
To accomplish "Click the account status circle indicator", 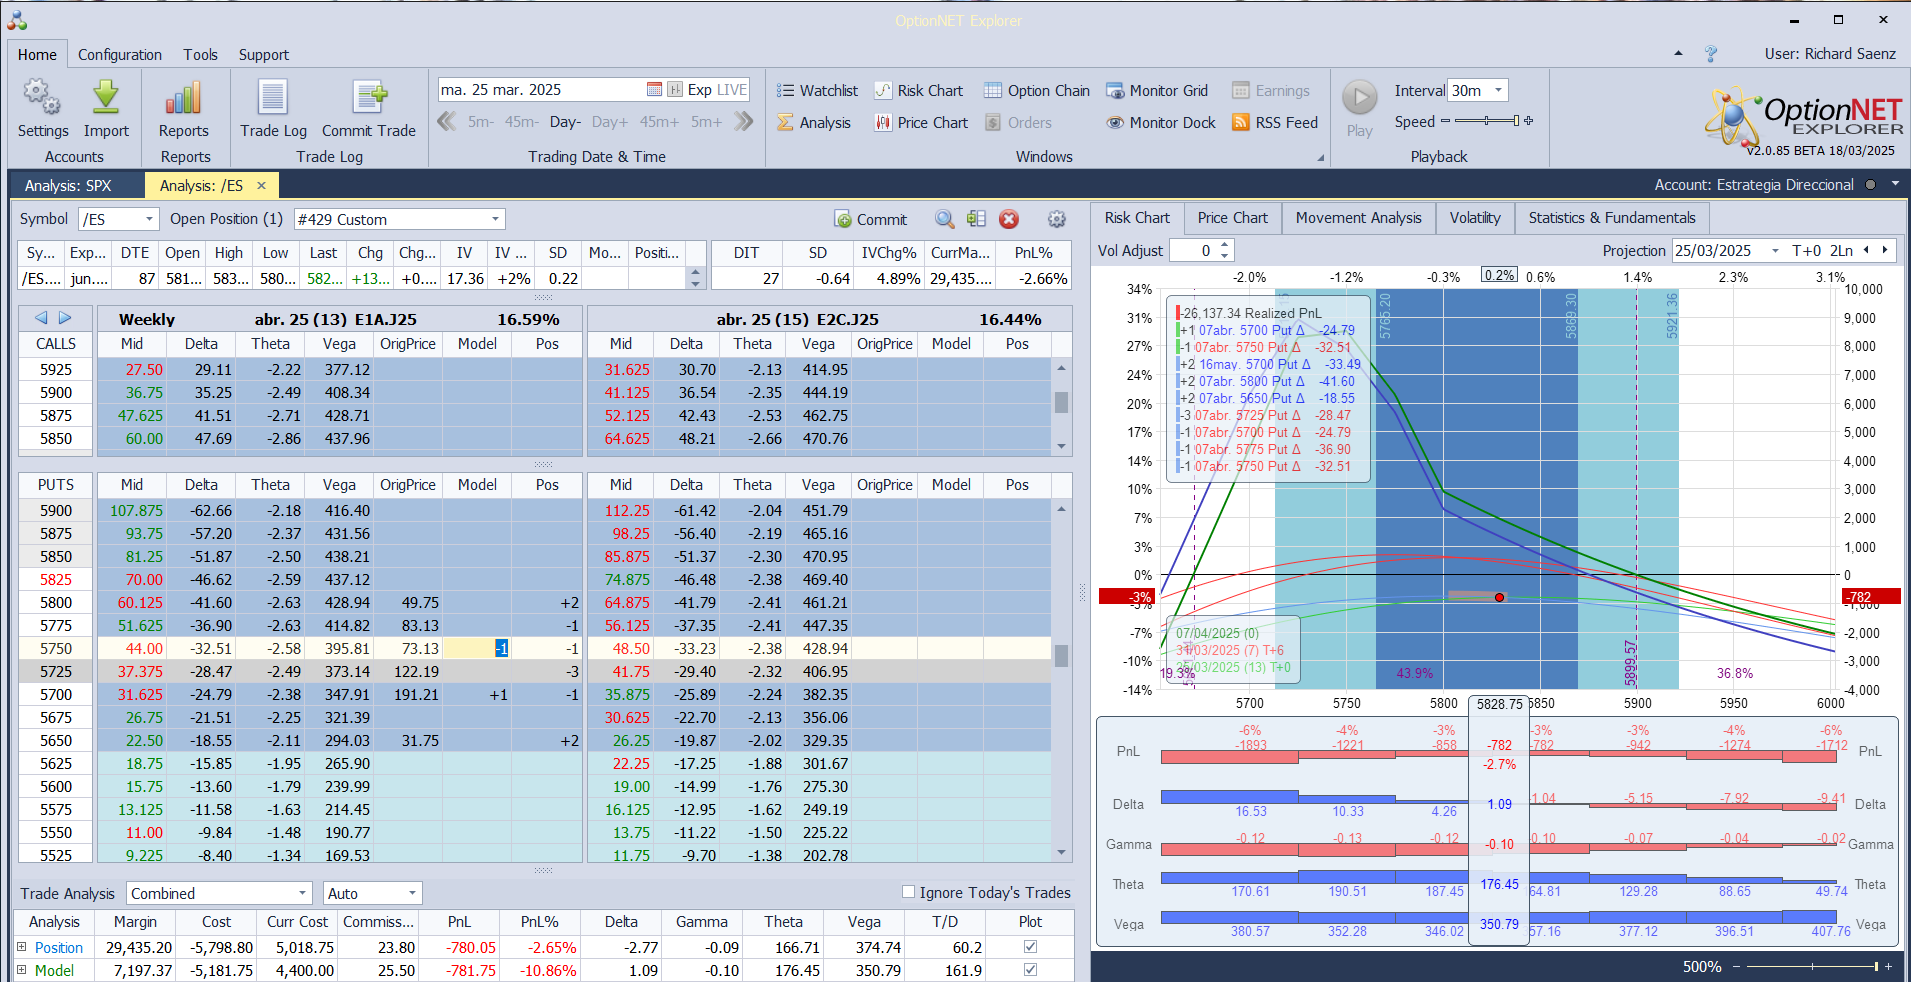I will (1871, 185).
